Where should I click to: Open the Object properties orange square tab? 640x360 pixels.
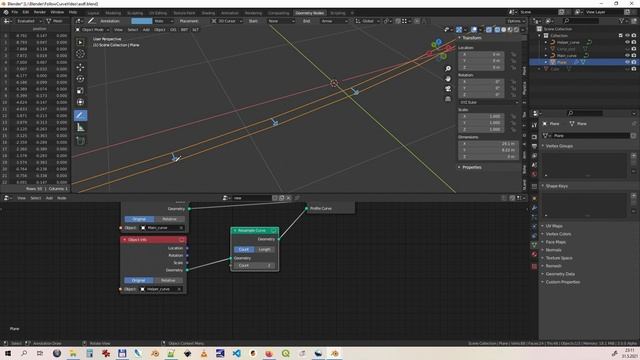534,198
